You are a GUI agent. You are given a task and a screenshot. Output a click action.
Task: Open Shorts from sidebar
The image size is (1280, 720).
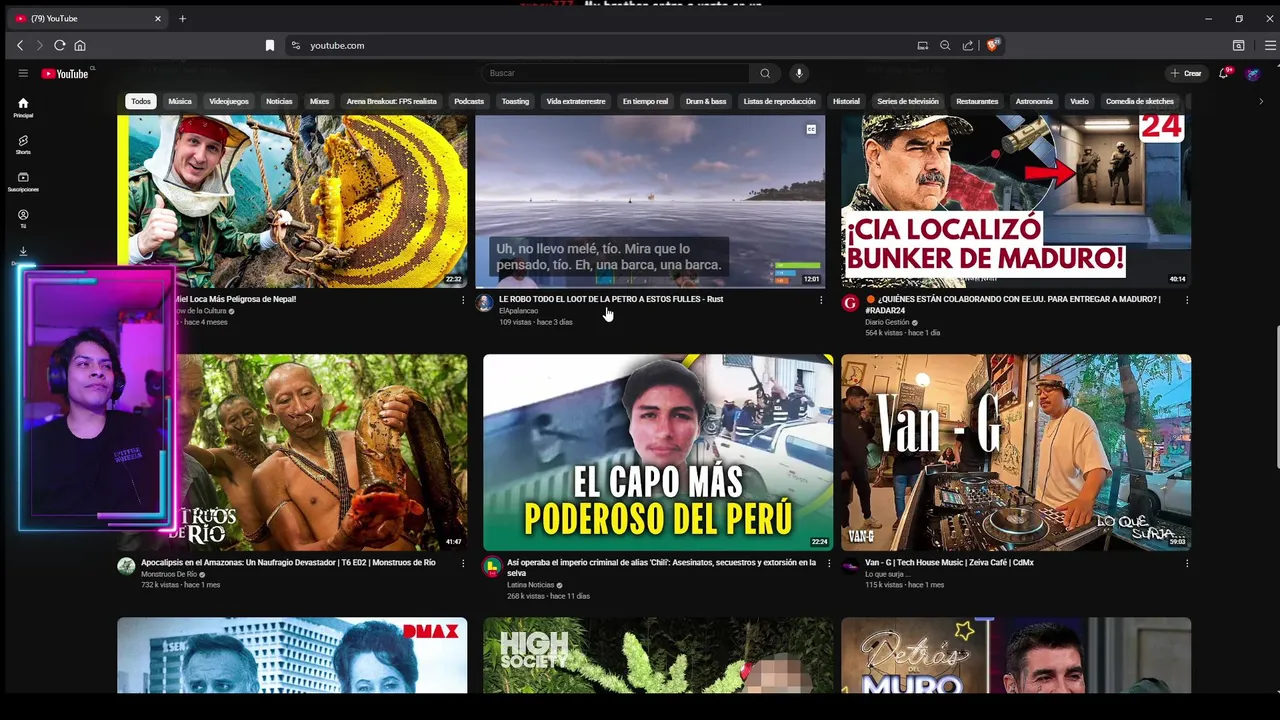[23, 144]
